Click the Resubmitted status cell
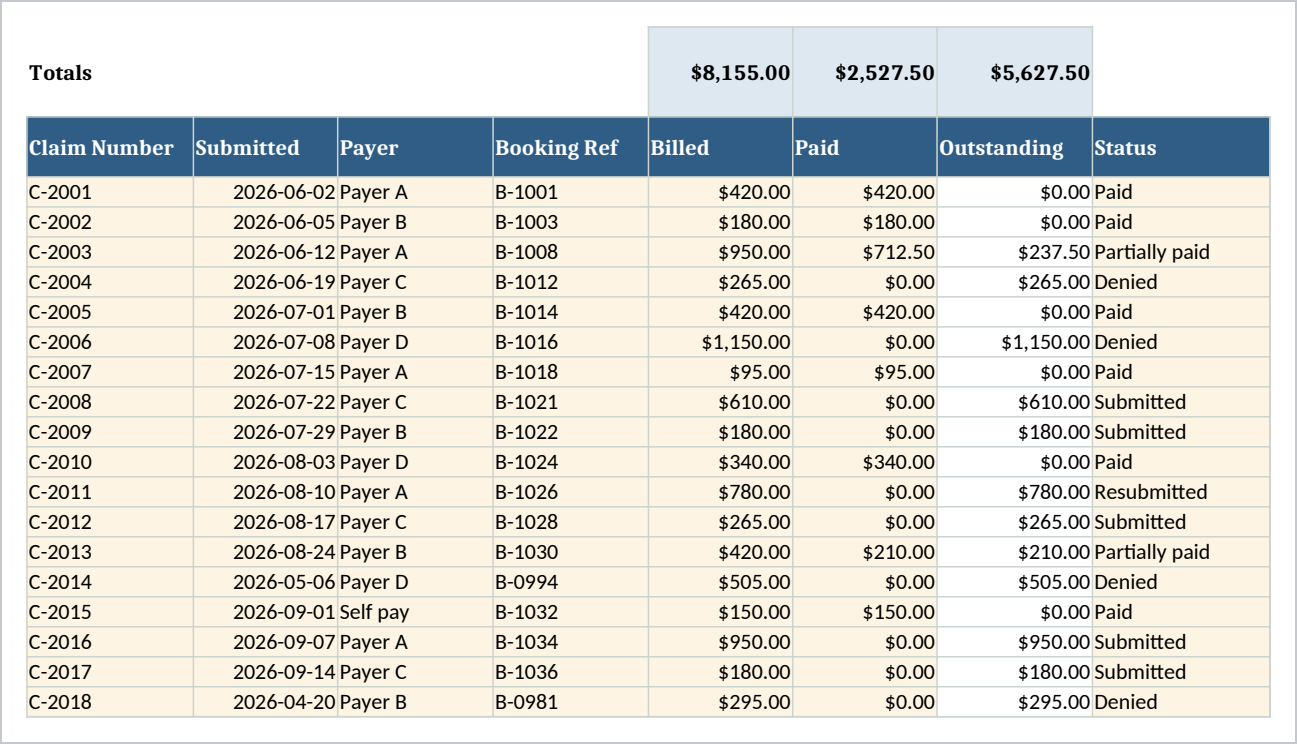Viewport: 1297px width, 744px height. pos(1181,492)
